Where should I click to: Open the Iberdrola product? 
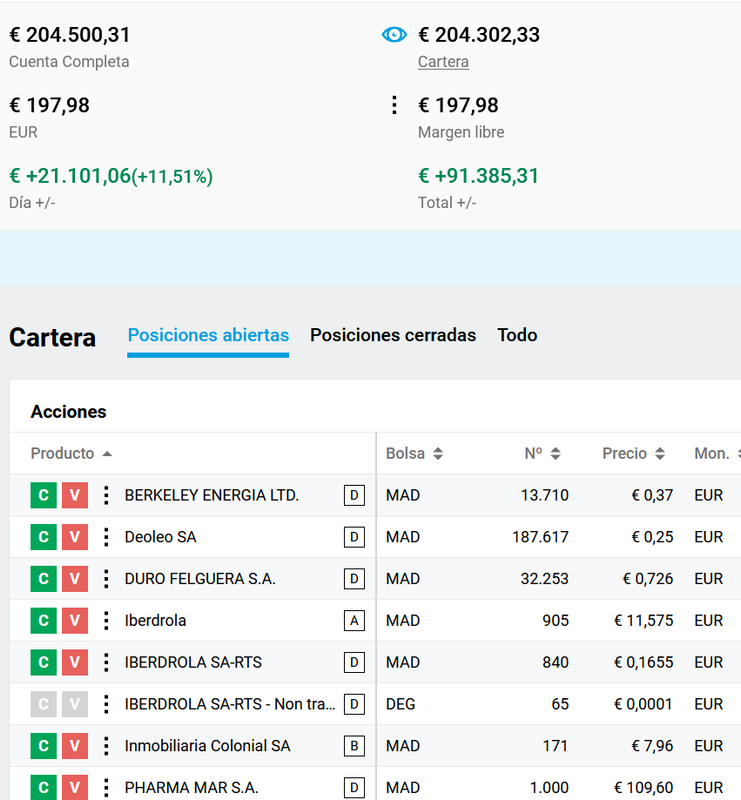pos(155,620)
